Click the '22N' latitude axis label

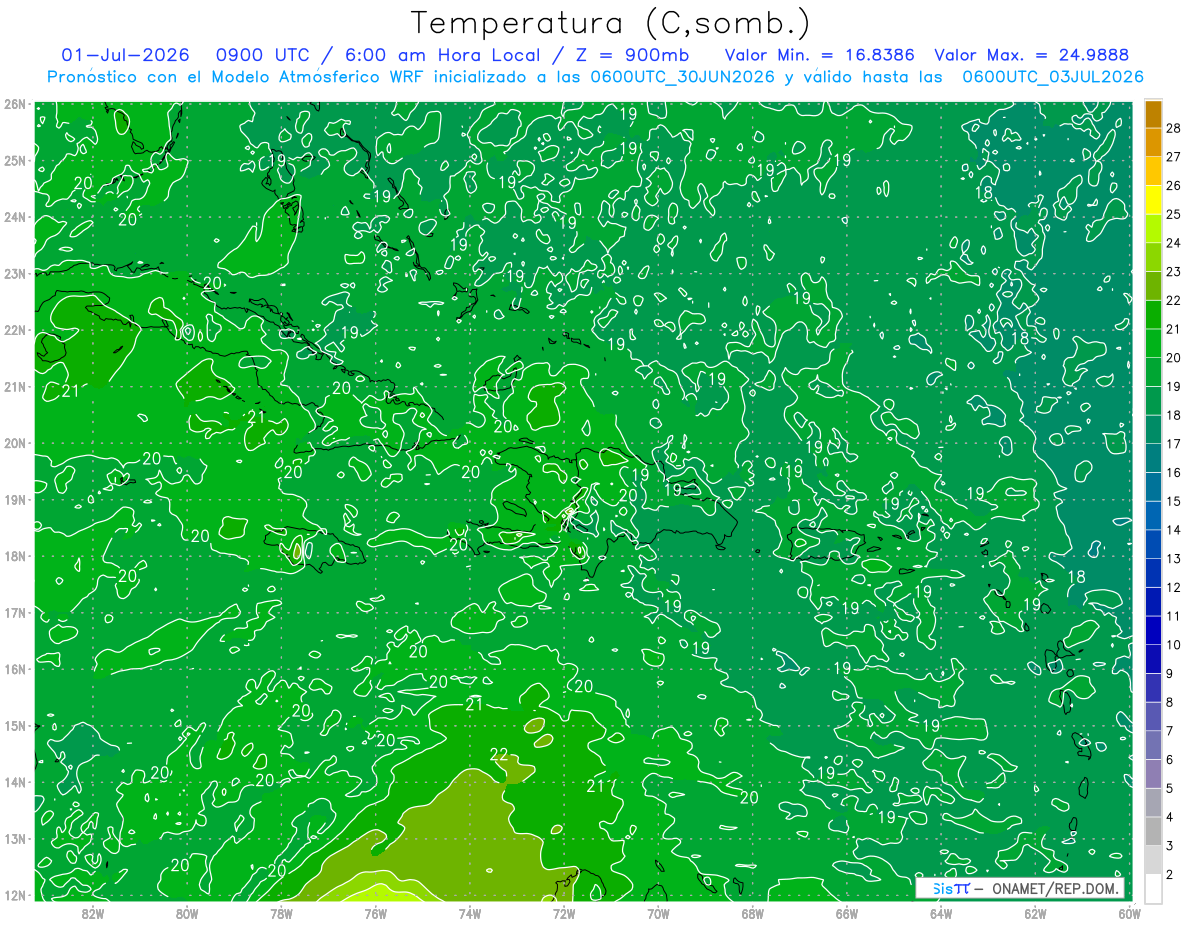(x=16, y=330)
